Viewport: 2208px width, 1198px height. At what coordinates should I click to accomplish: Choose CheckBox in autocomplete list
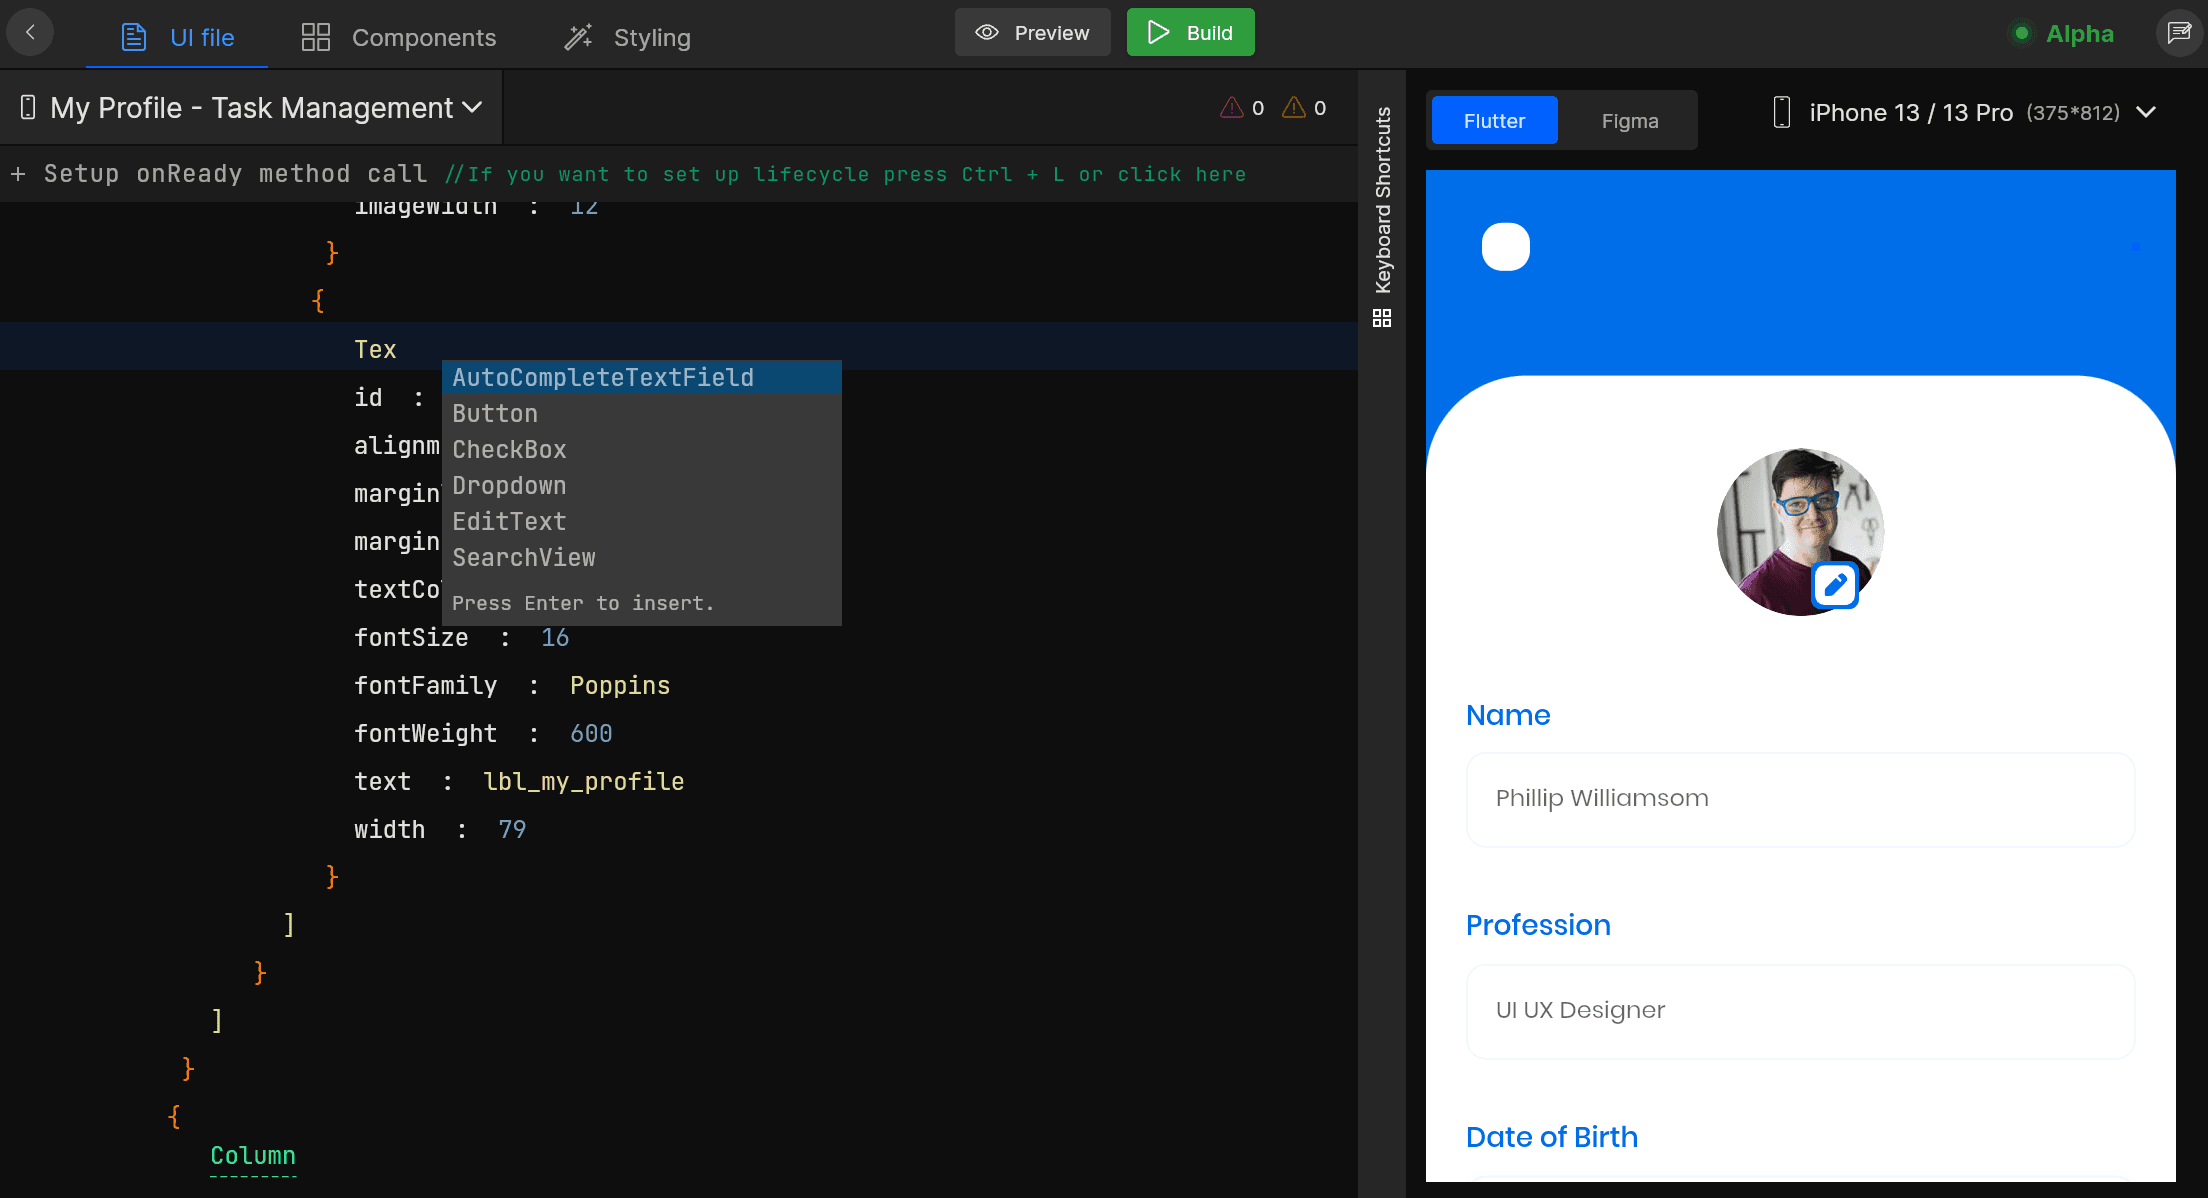642,449
